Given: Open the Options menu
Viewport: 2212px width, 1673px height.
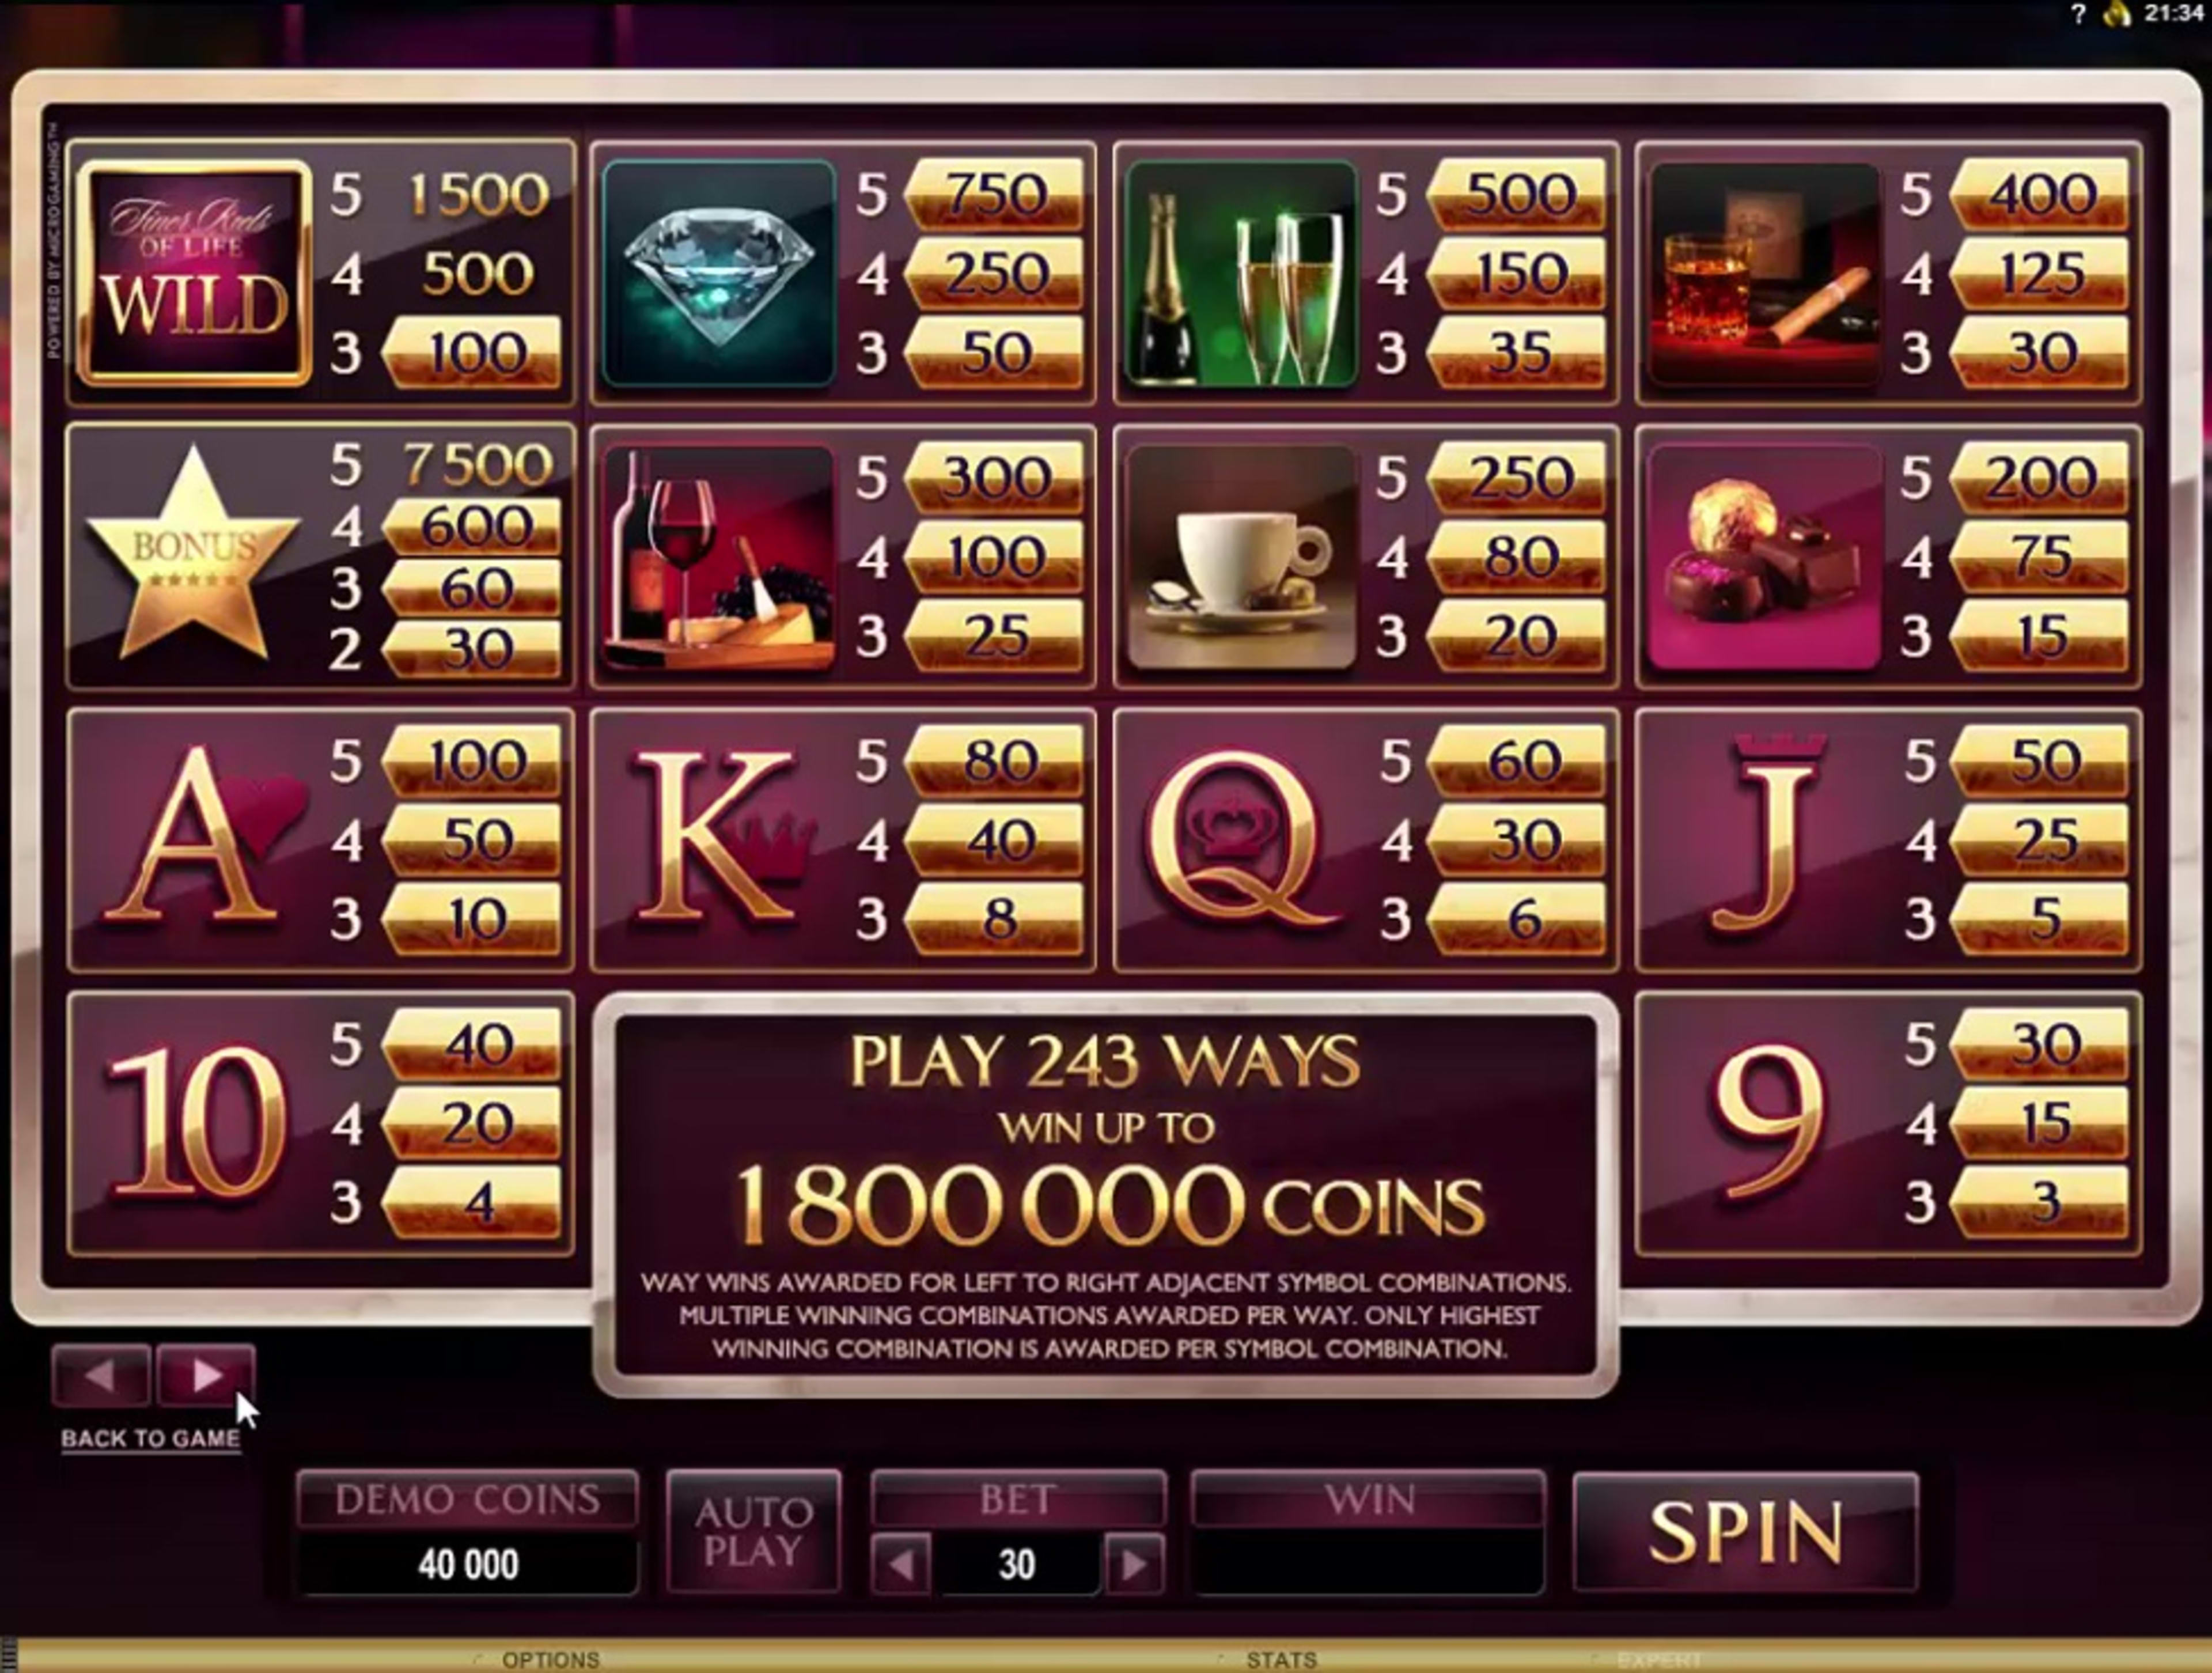Looking at the screenshot, I should (x=550, y=1659).
